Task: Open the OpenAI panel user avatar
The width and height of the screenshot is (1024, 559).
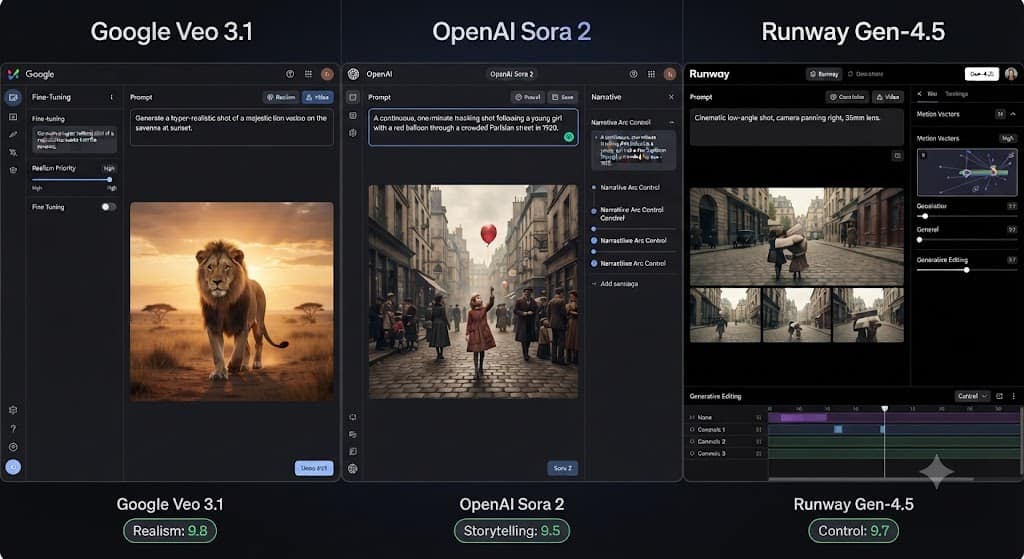Action: pyautogui.click(x=669, y=74)
